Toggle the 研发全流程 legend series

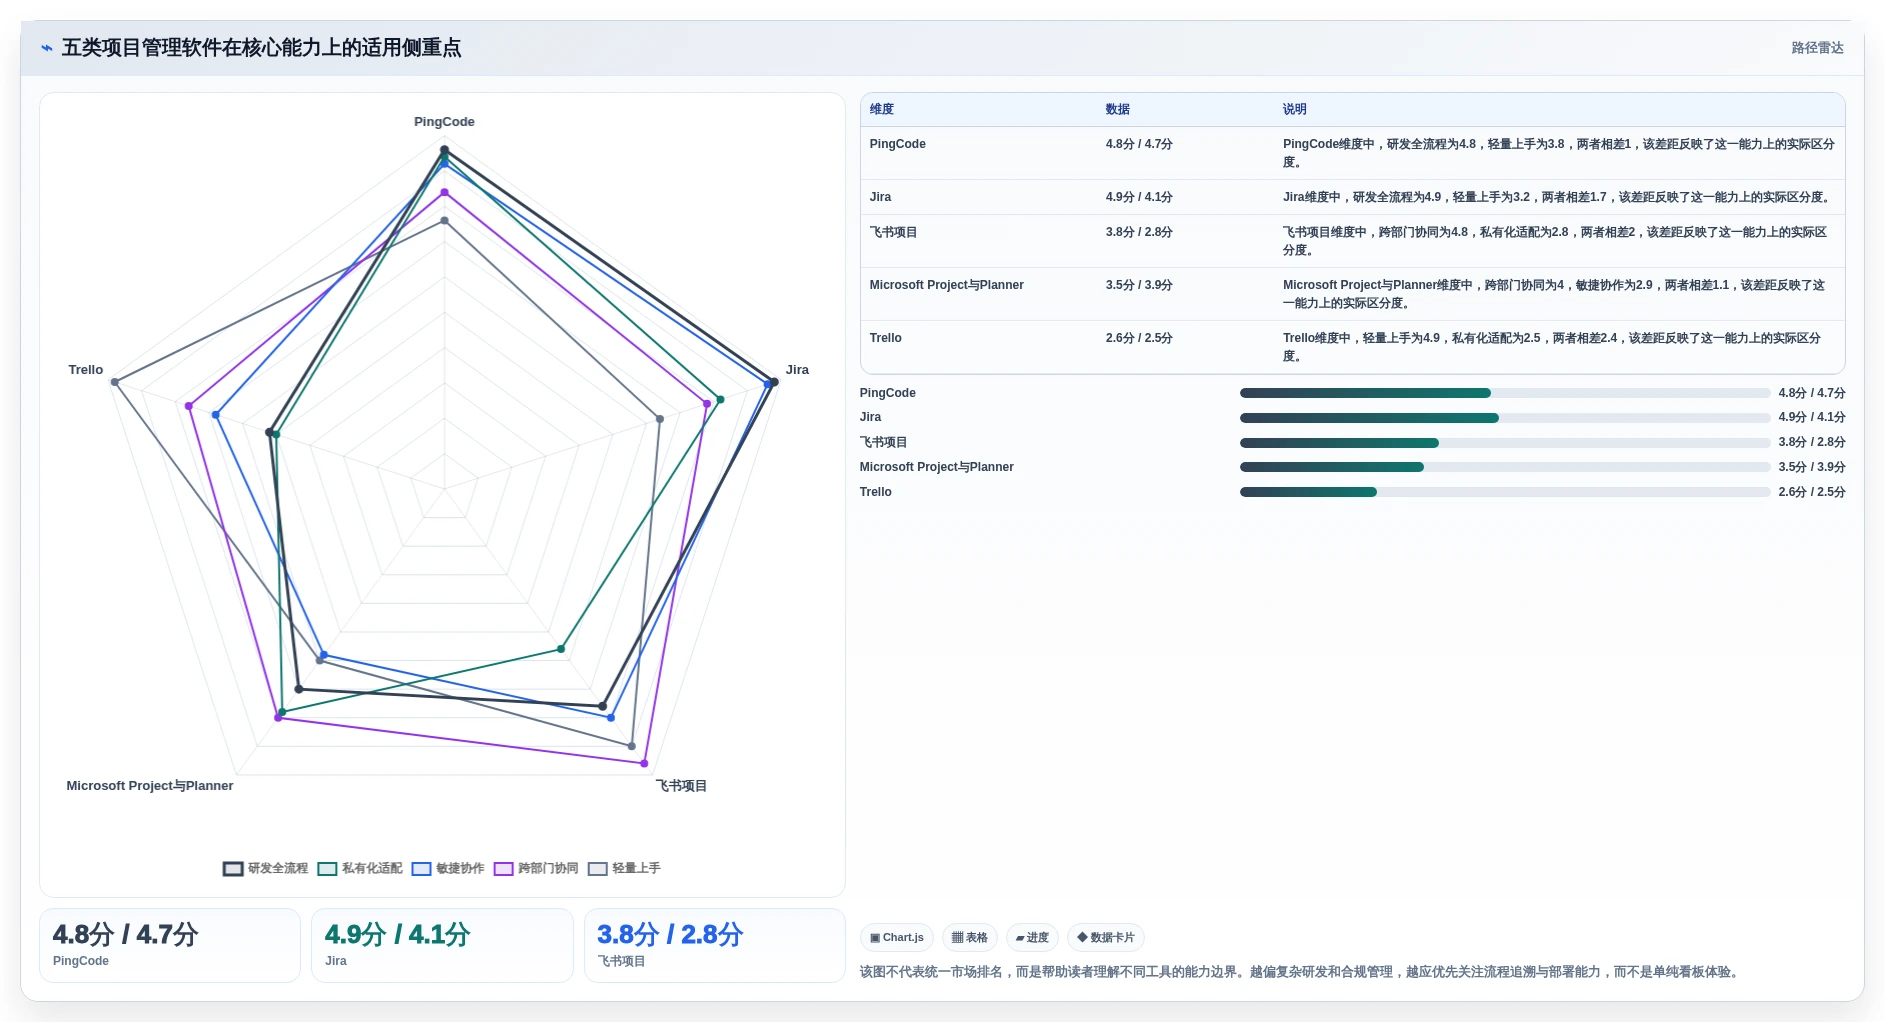[266, 868]
